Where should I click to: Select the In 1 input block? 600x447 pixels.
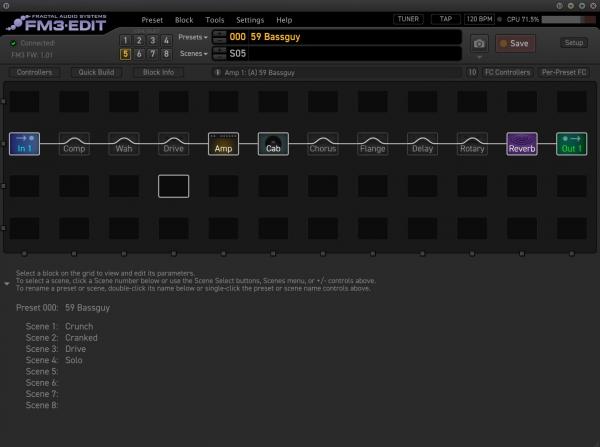pos(24,144)
